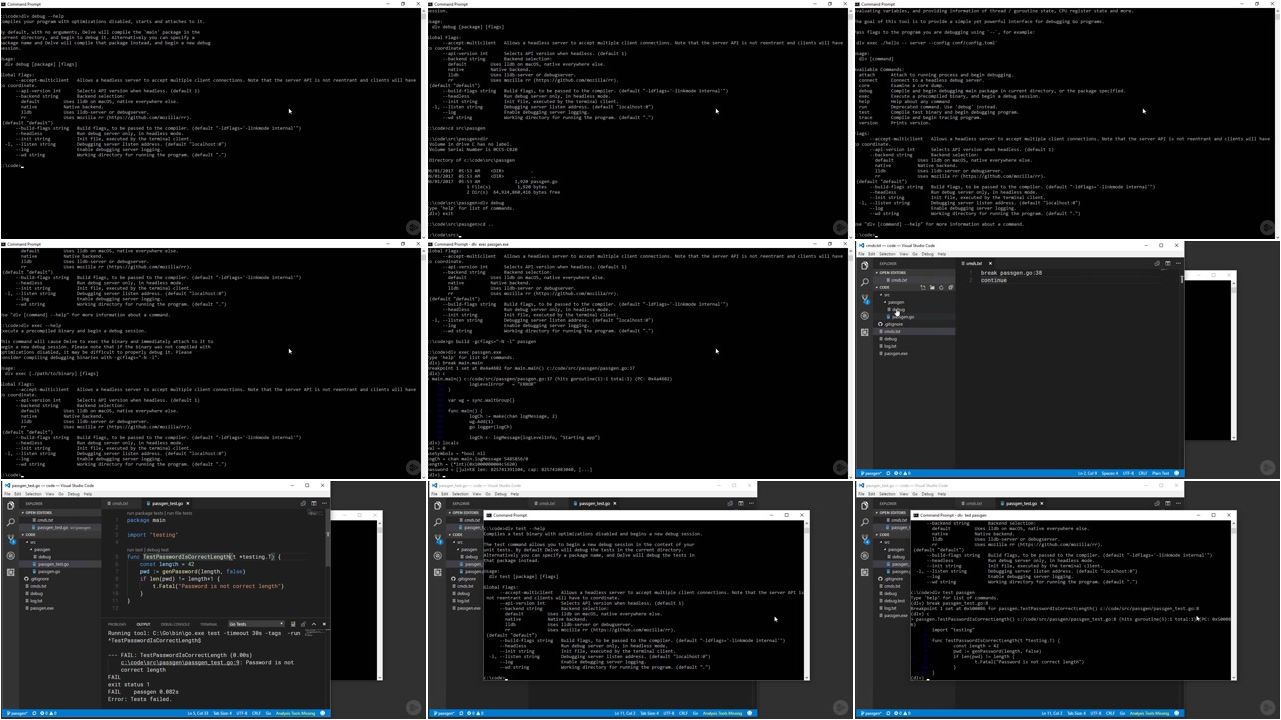Image resolution: width=1281 pixels, height=720 pixels.
Task: Open Search view in the Go Tests output VS Code window
Action: 11,522
